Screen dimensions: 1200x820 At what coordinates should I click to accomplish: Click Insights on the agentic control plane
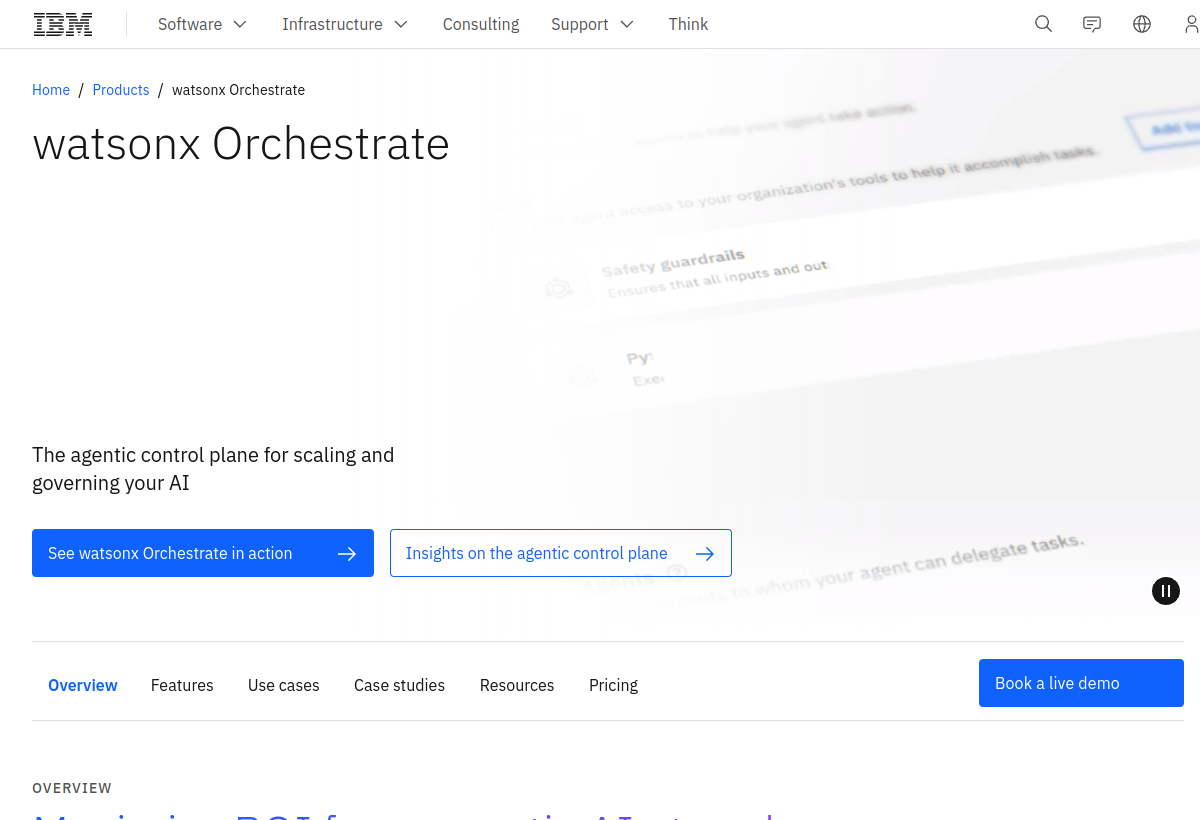click(x=561, y=553)
